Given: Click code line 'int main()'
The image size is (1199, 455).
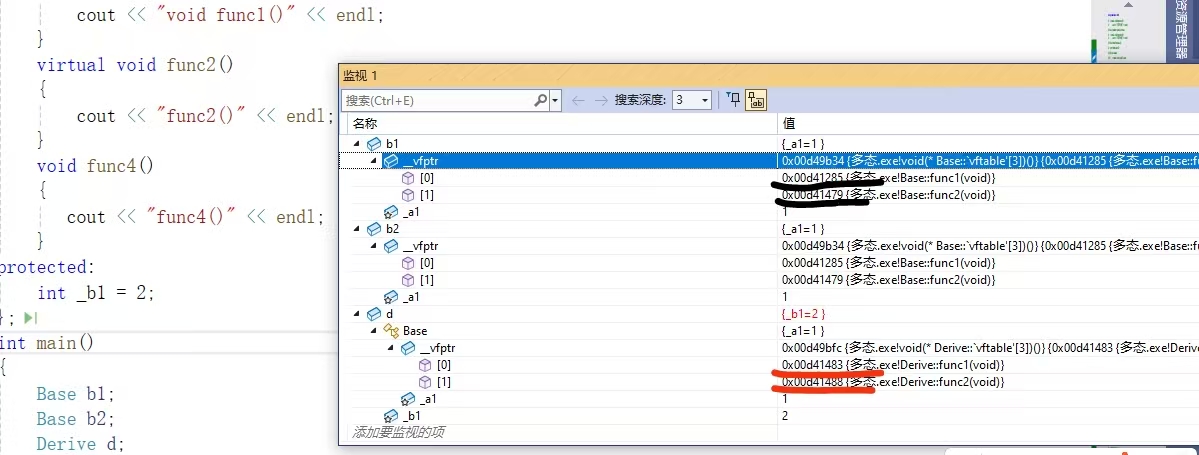Looking at the screenshot, I should pyautogui.click(x=47, y=343).
